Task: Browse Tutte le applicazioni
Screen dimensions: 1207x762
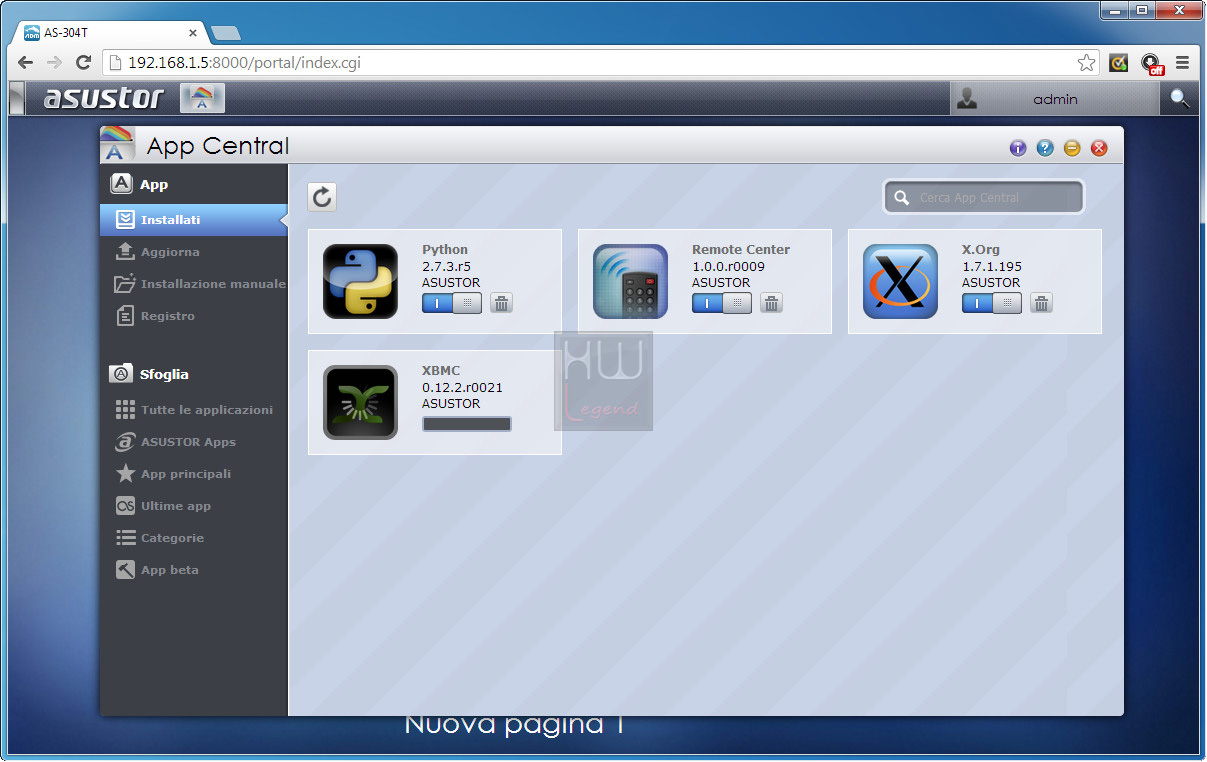Action: tap(194, 410)
